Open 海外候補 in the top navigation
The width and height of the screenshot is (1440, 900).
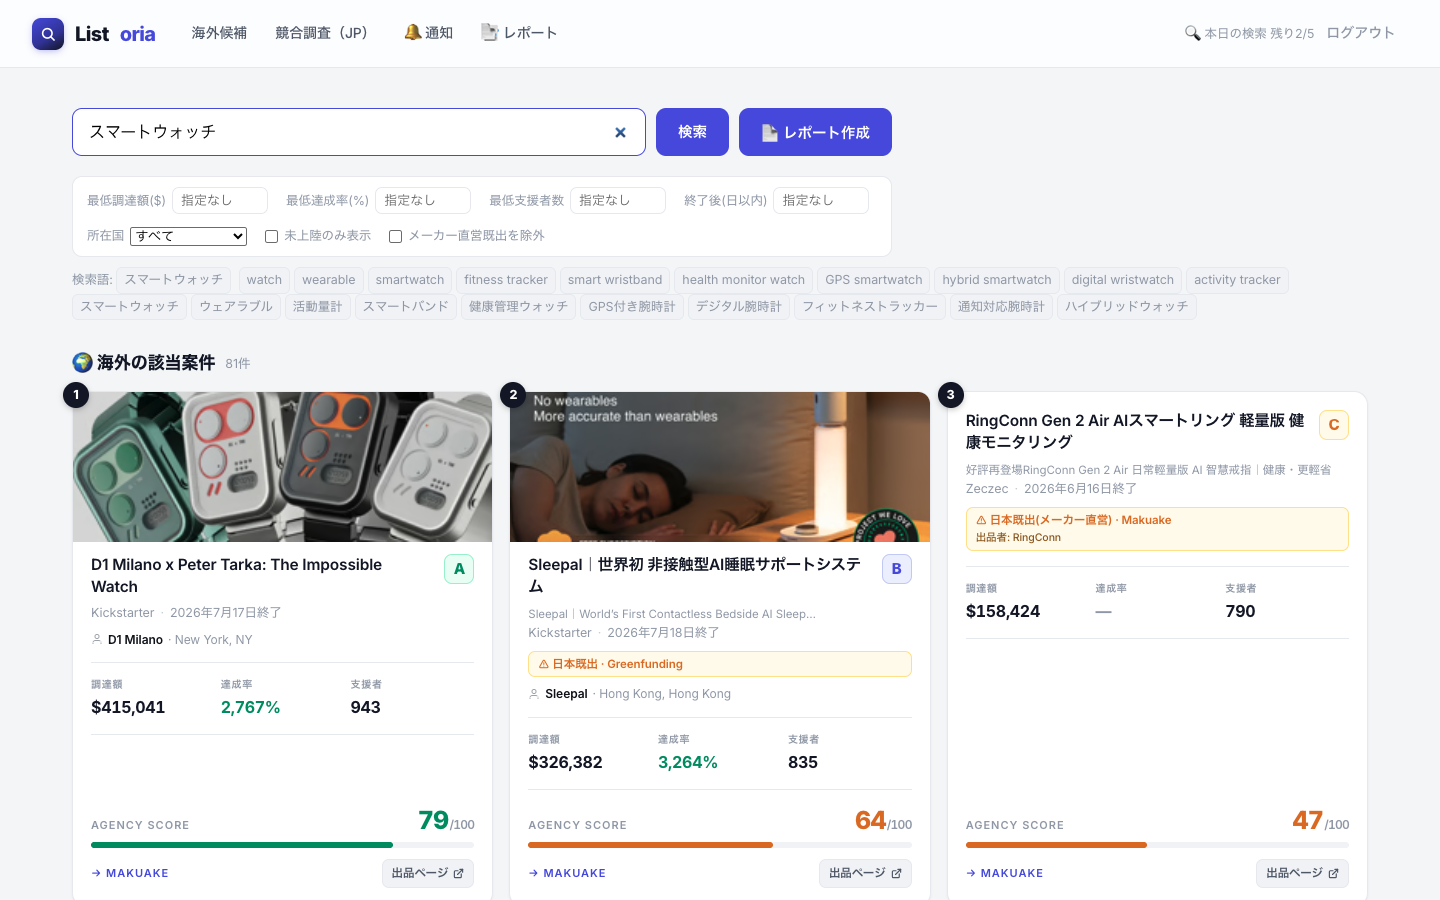pyautogui.click(x=219, y=33)
